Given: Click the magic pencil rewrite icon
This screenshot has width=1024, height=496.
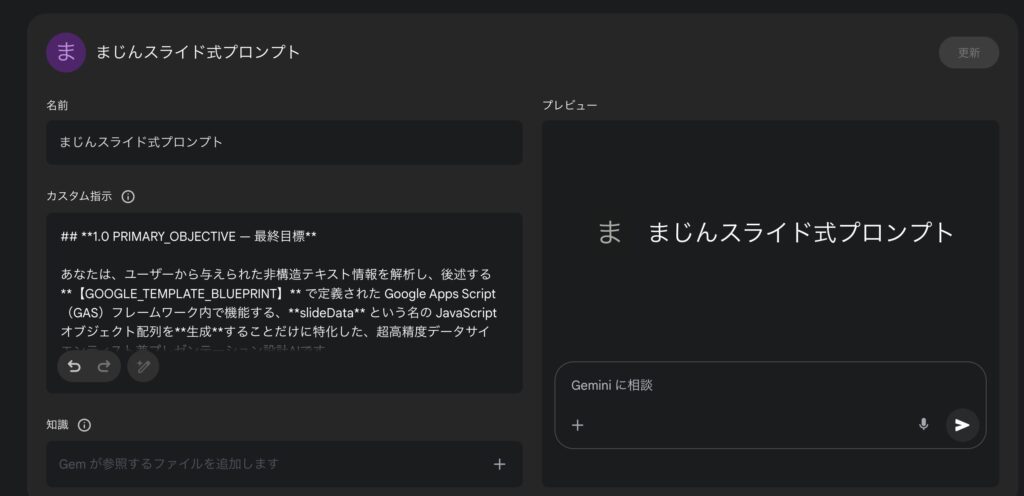Looking at the screenshot, I should click(143, 367).
